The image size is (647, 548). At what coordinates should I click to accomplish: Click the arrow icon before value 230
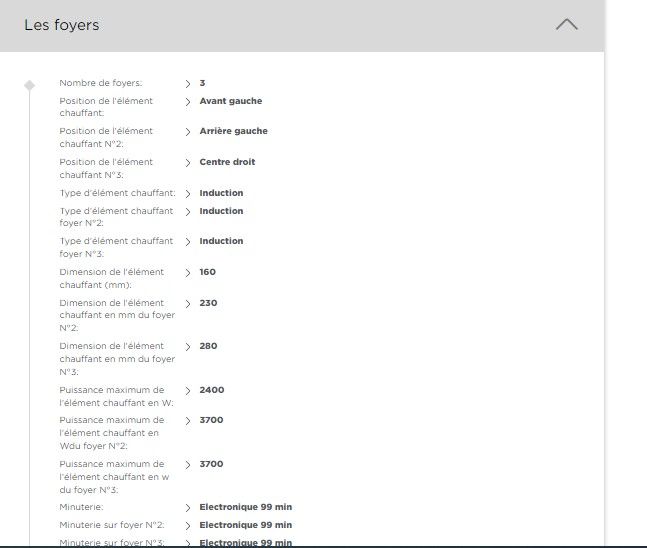click(188, 303)
